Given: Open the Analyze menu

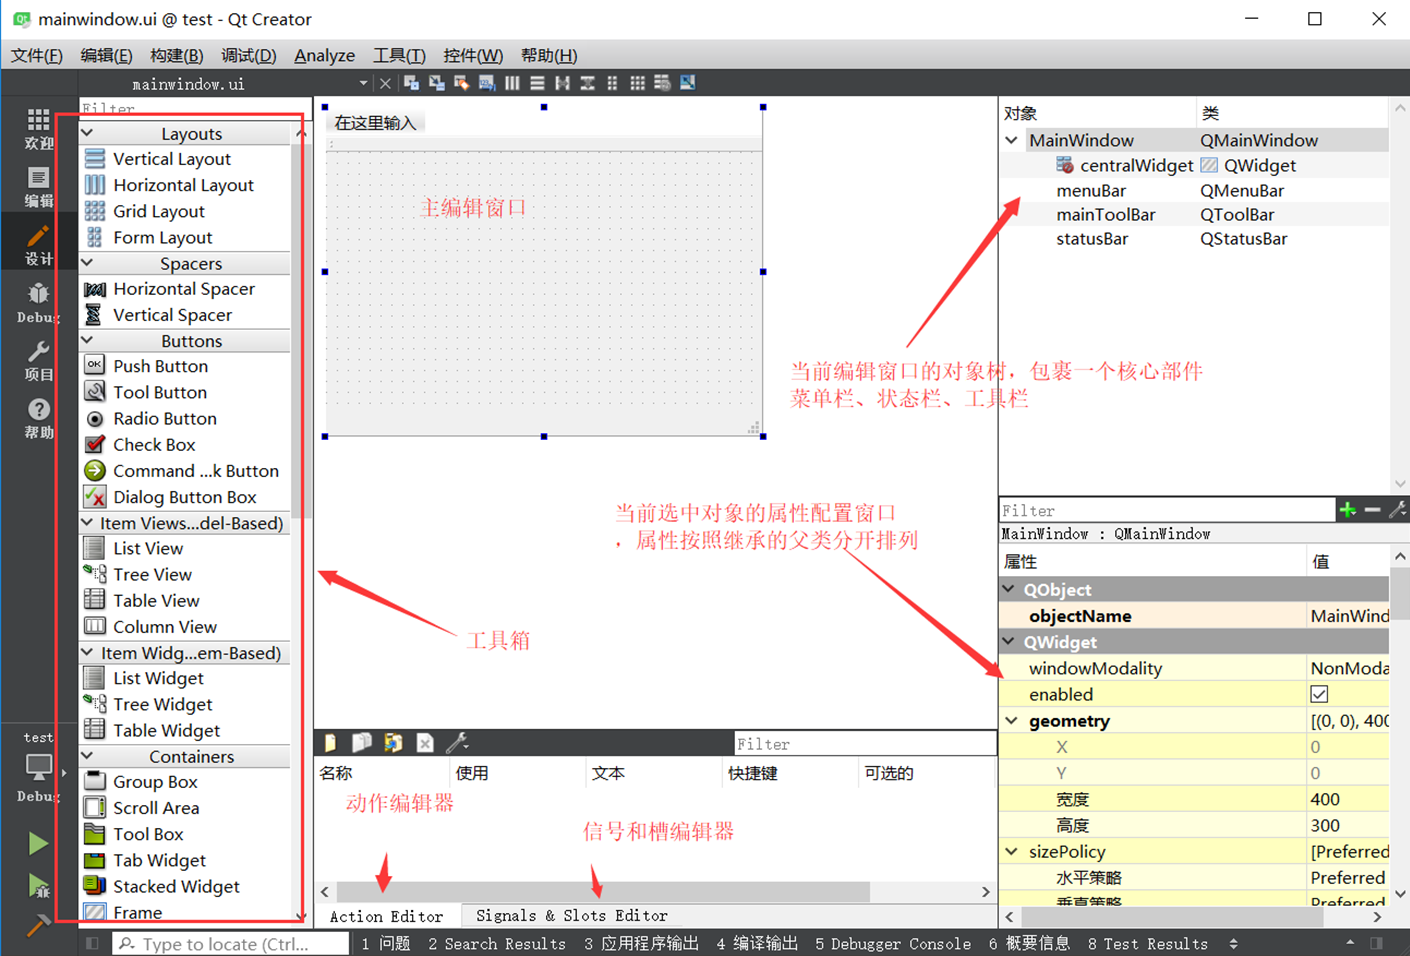Looking at the screenshot, I should tap(324, 55).
